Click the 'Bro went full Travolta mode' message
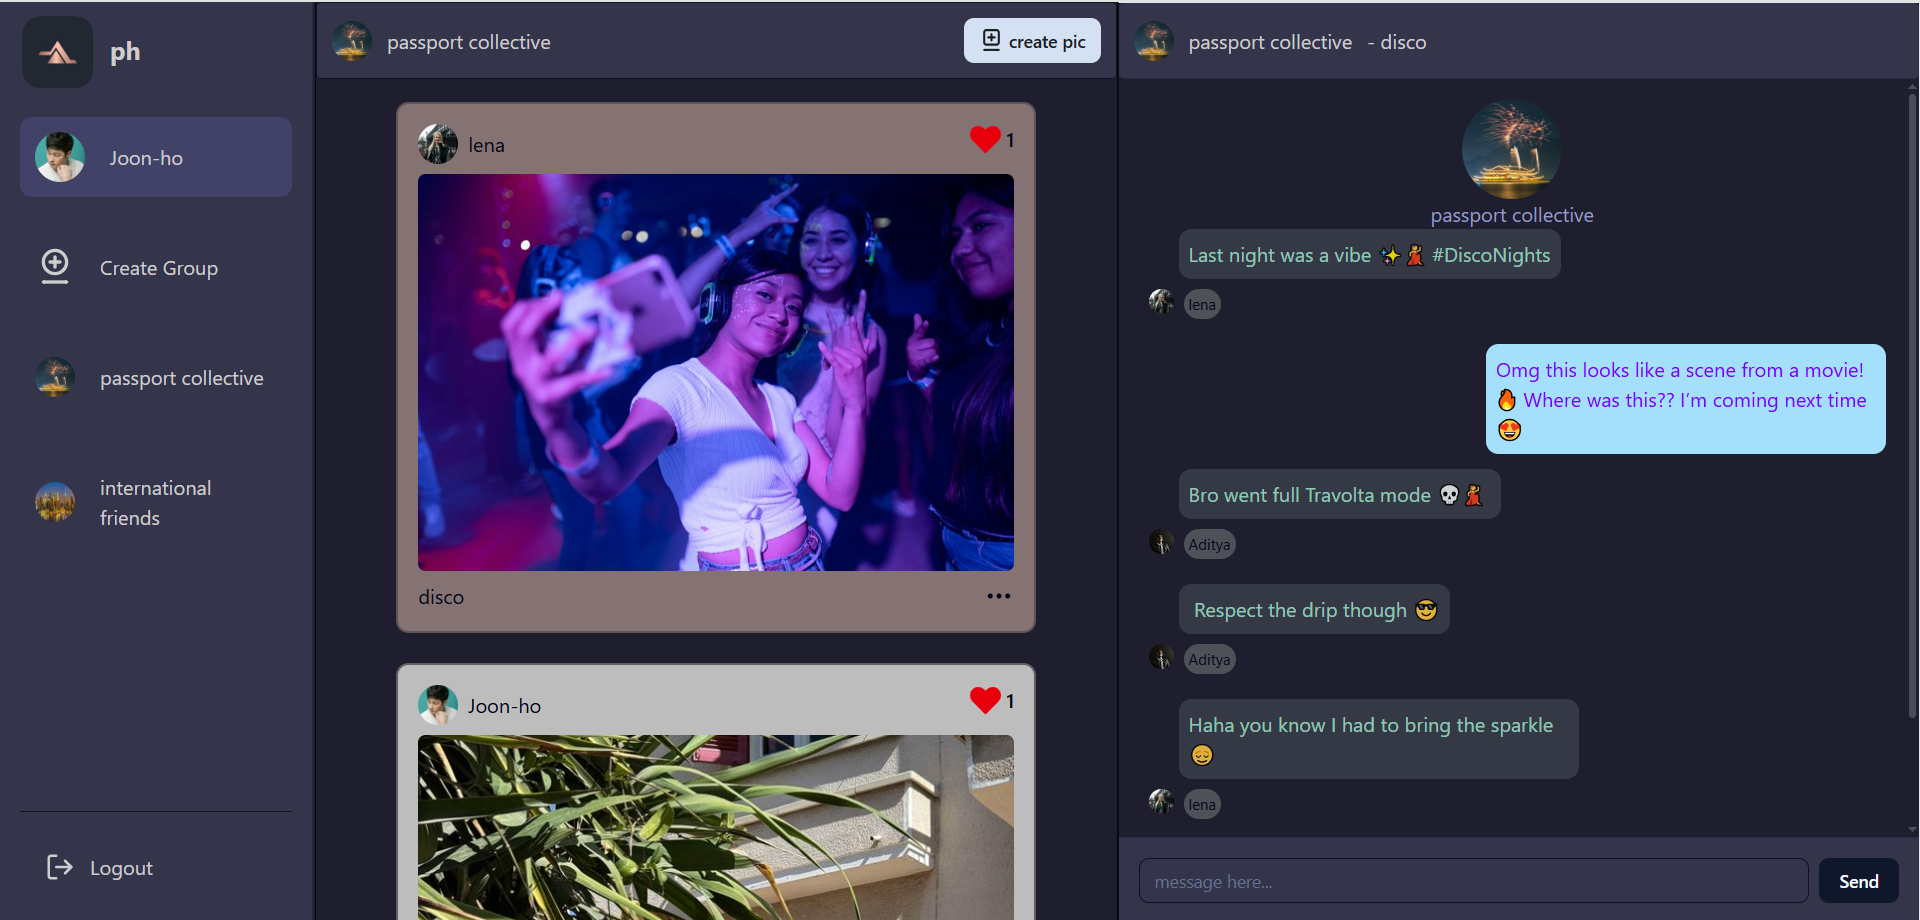The image size is (1920, 920). (x=1339, y=495)
